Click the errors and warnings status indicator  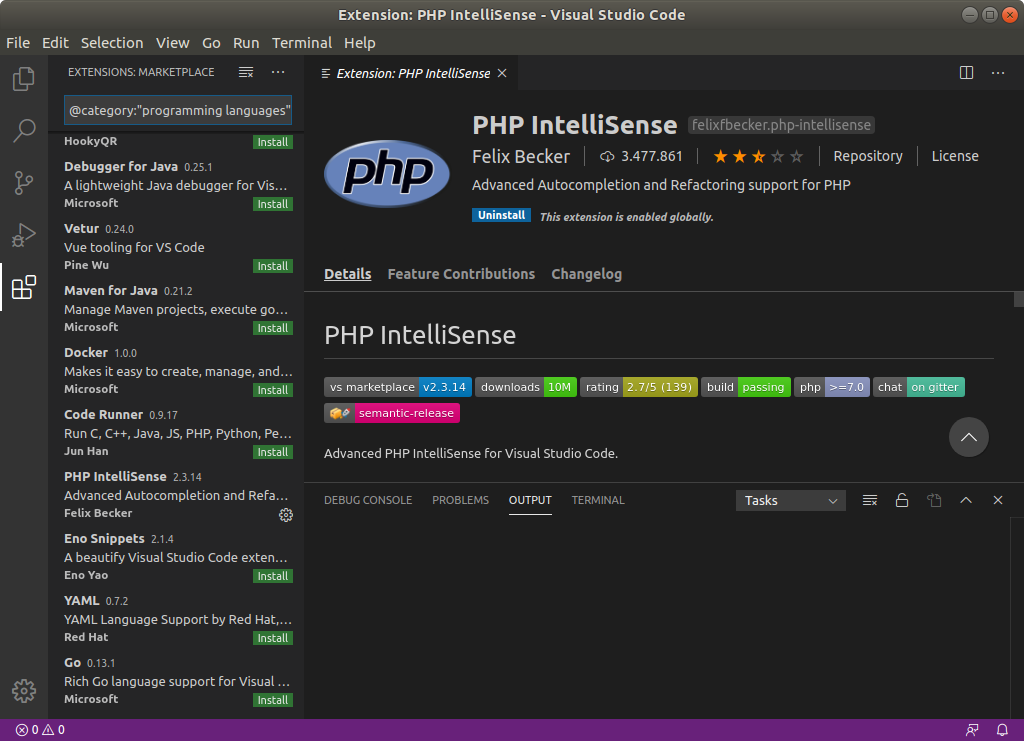[40, 730]
